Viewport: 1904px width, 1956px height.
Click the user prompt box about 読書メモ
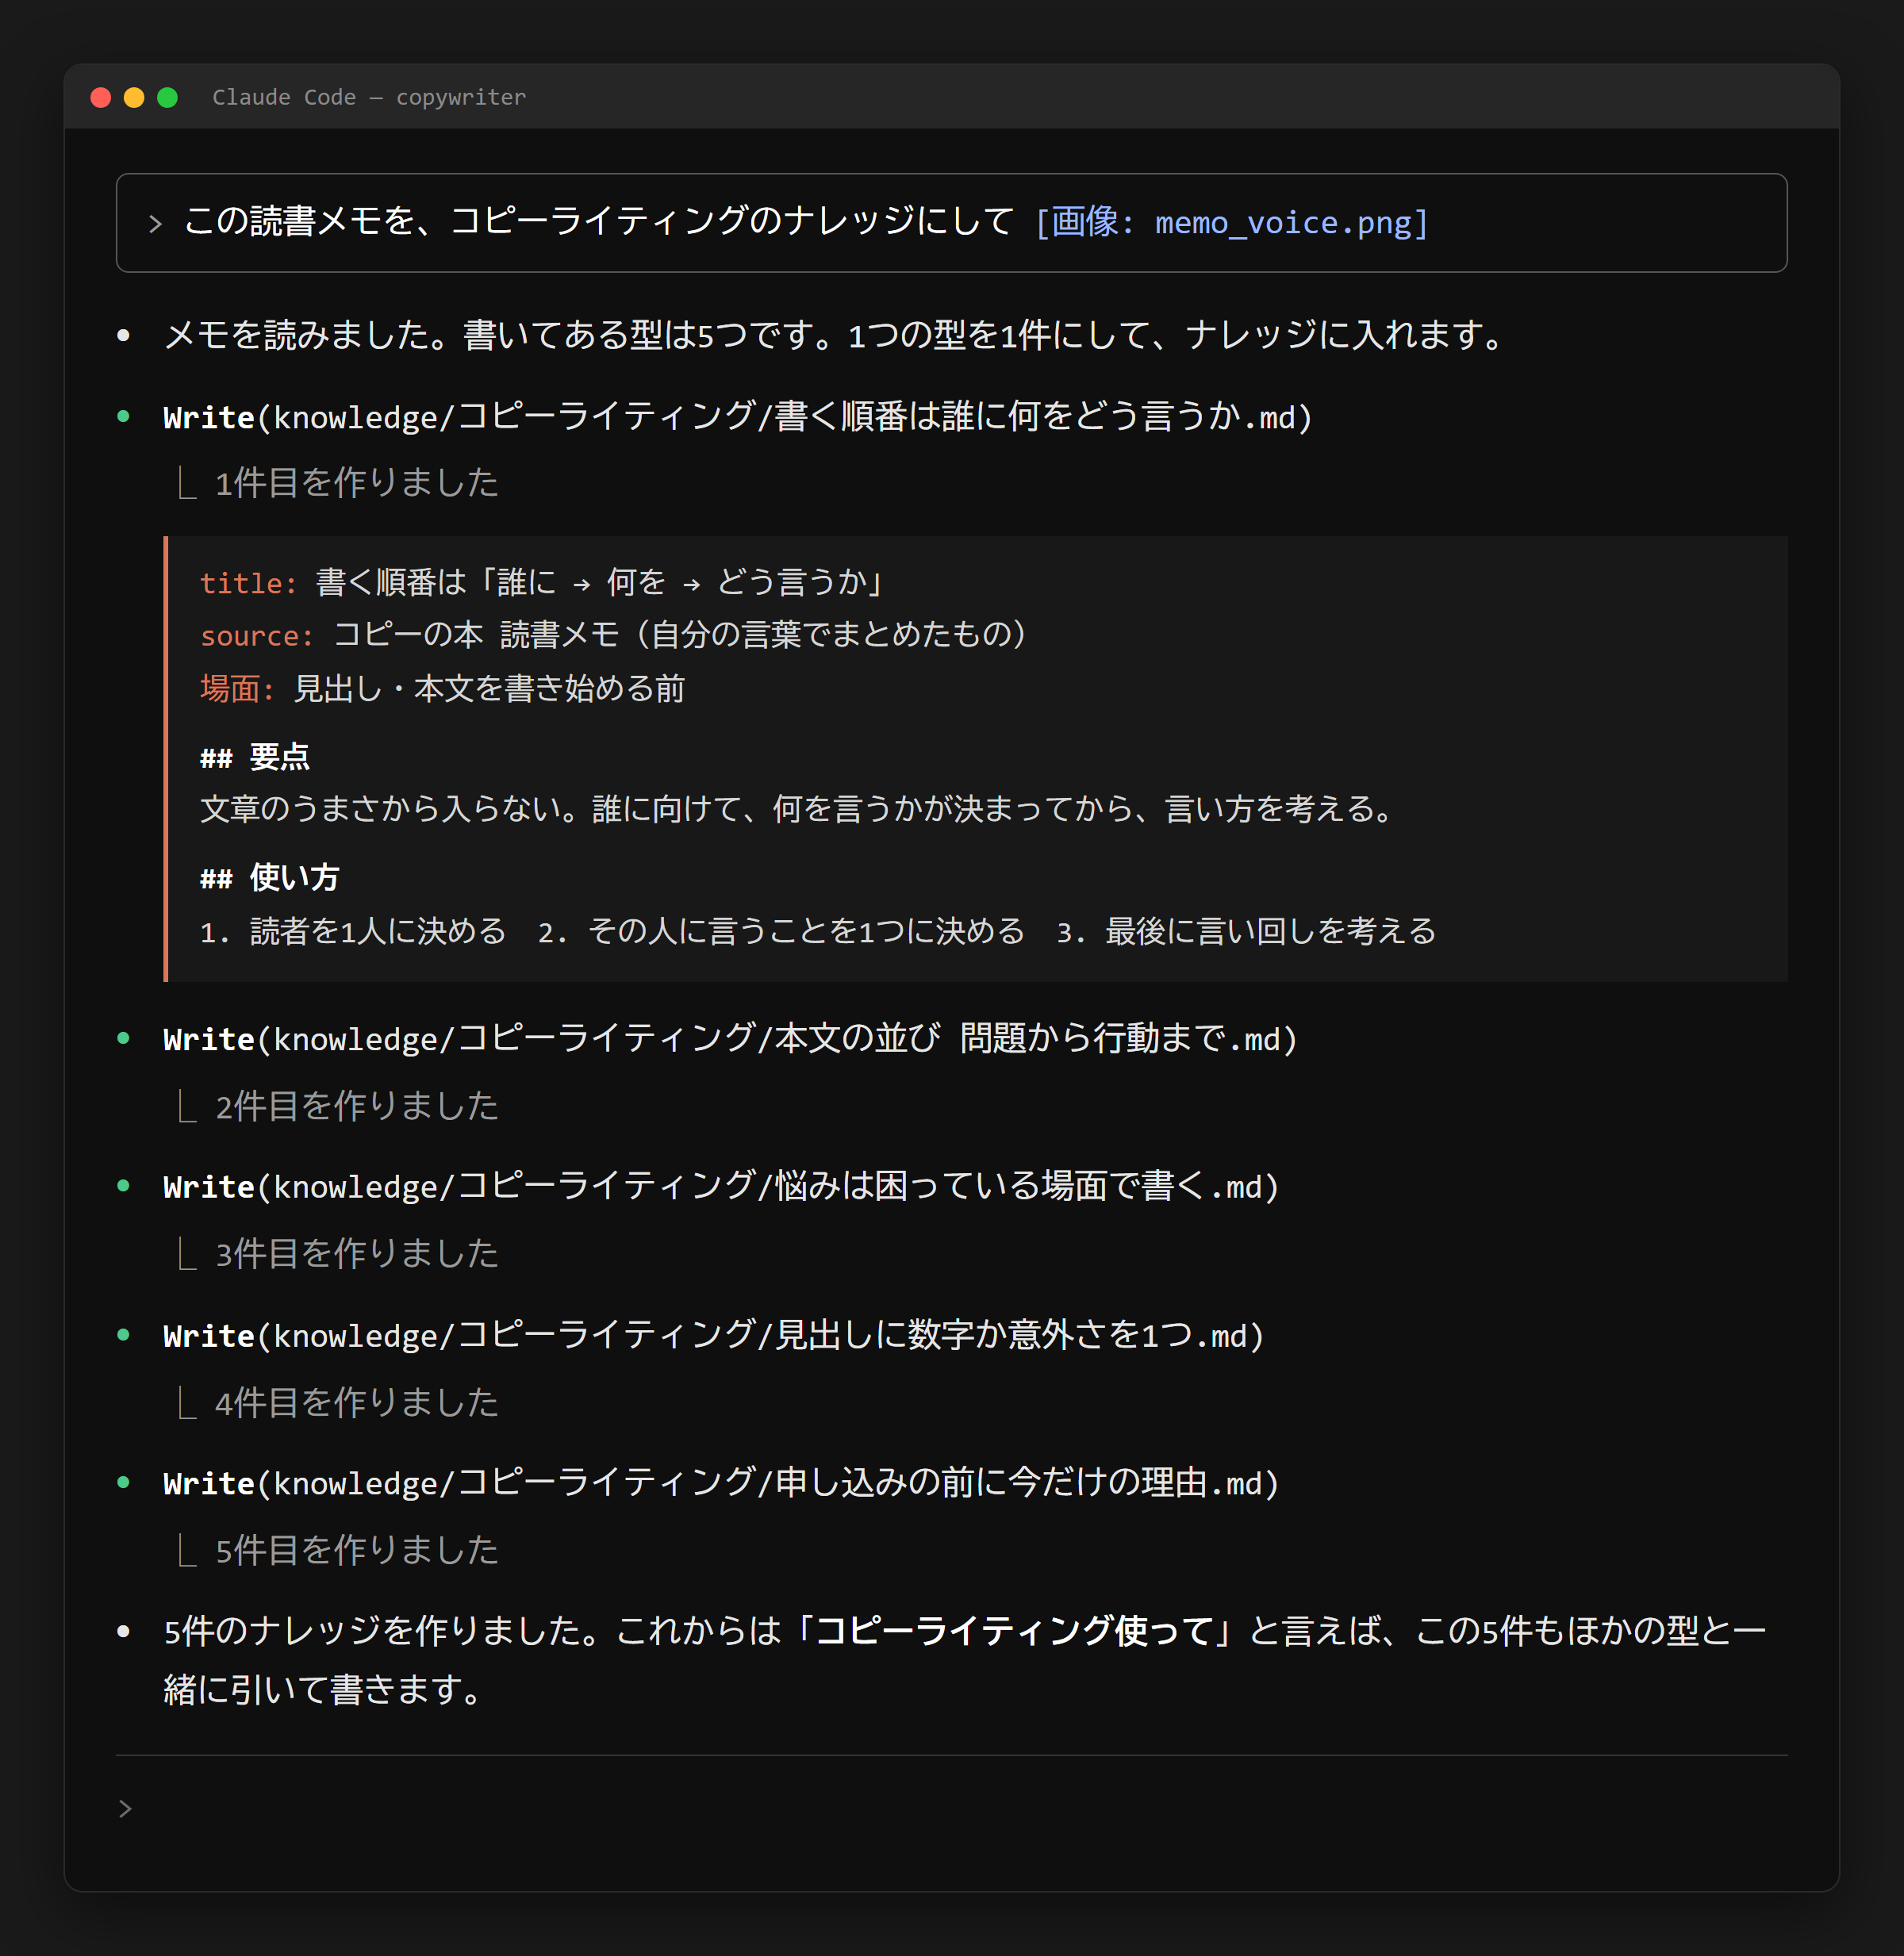pyautogui.click(x=952, y=223)
